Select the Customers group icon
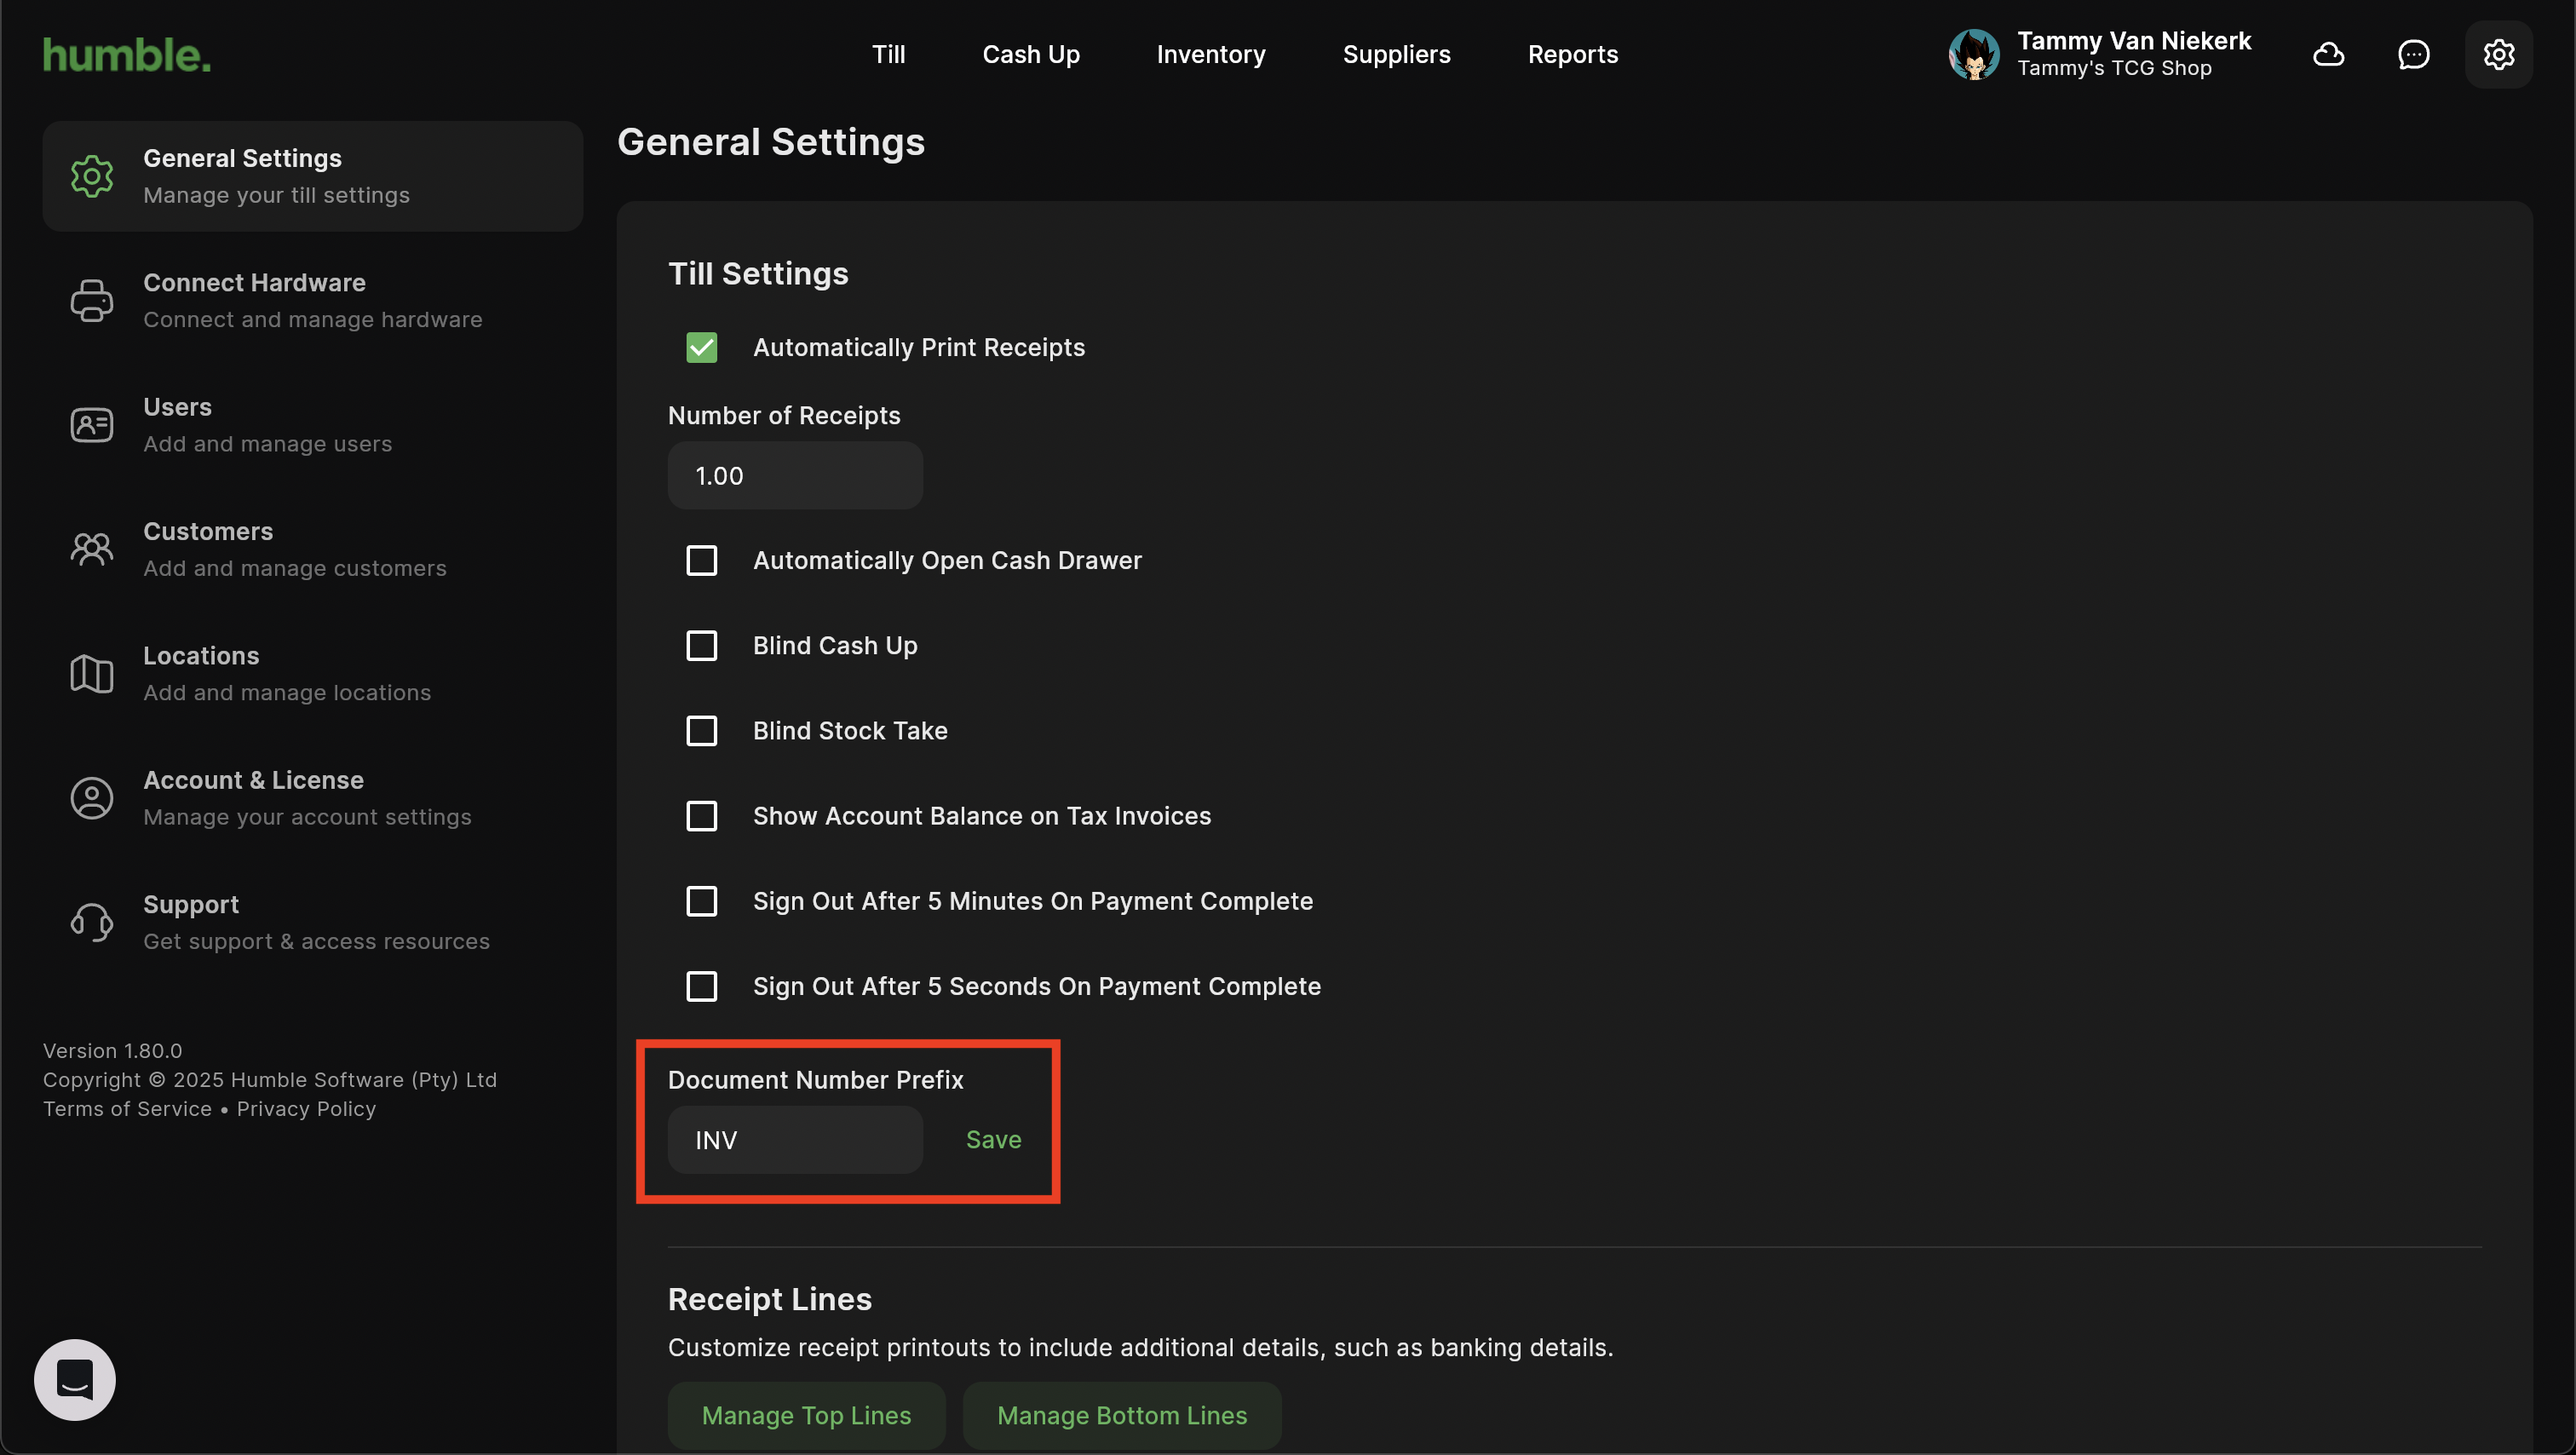The image size is (2576, 1455). 91,549
